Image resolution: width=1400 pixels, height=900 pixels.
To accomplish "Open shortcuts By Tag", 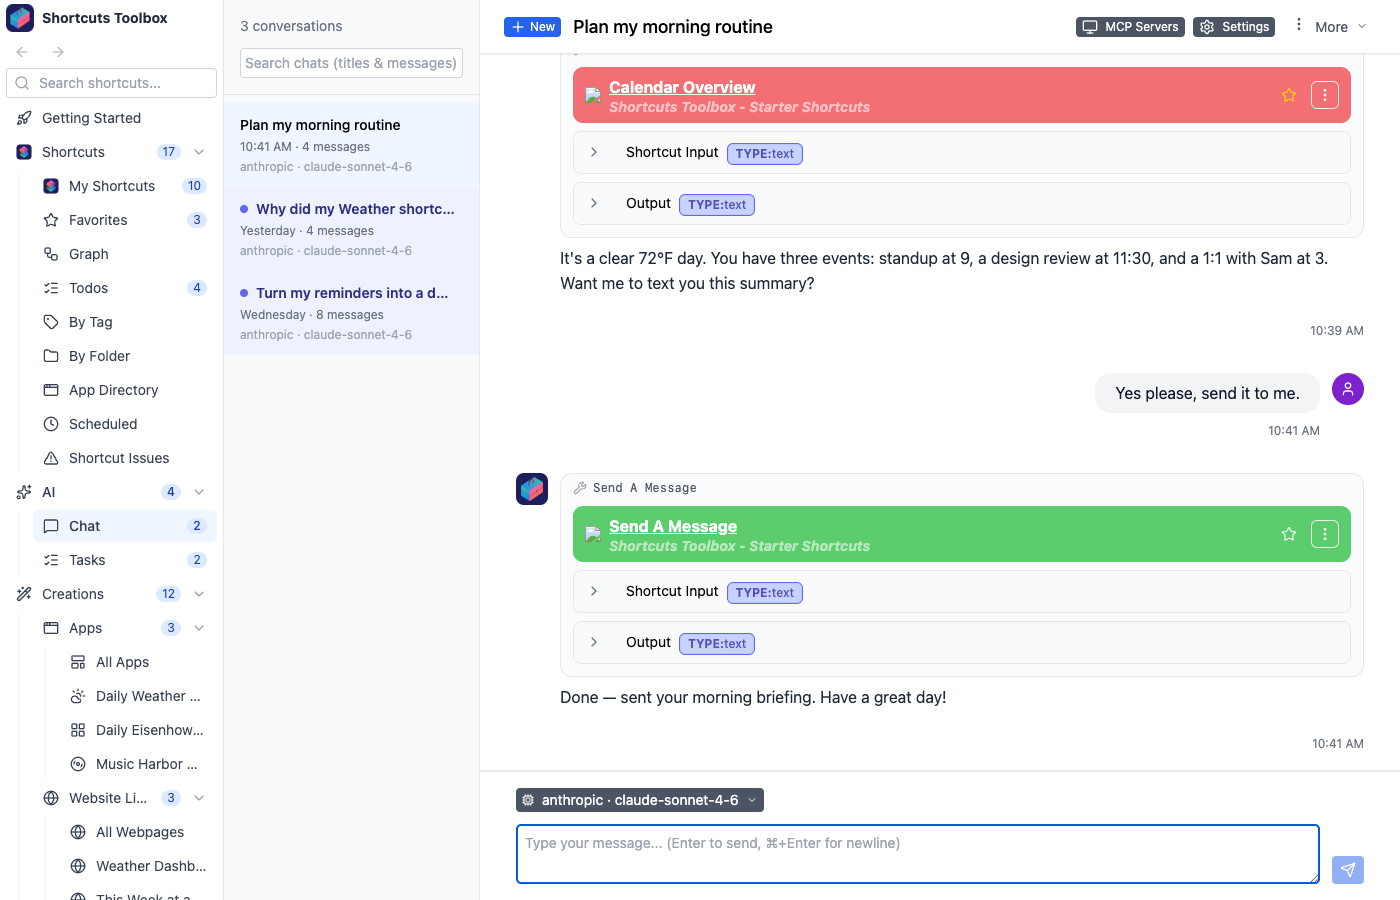I will click(125, 322).
